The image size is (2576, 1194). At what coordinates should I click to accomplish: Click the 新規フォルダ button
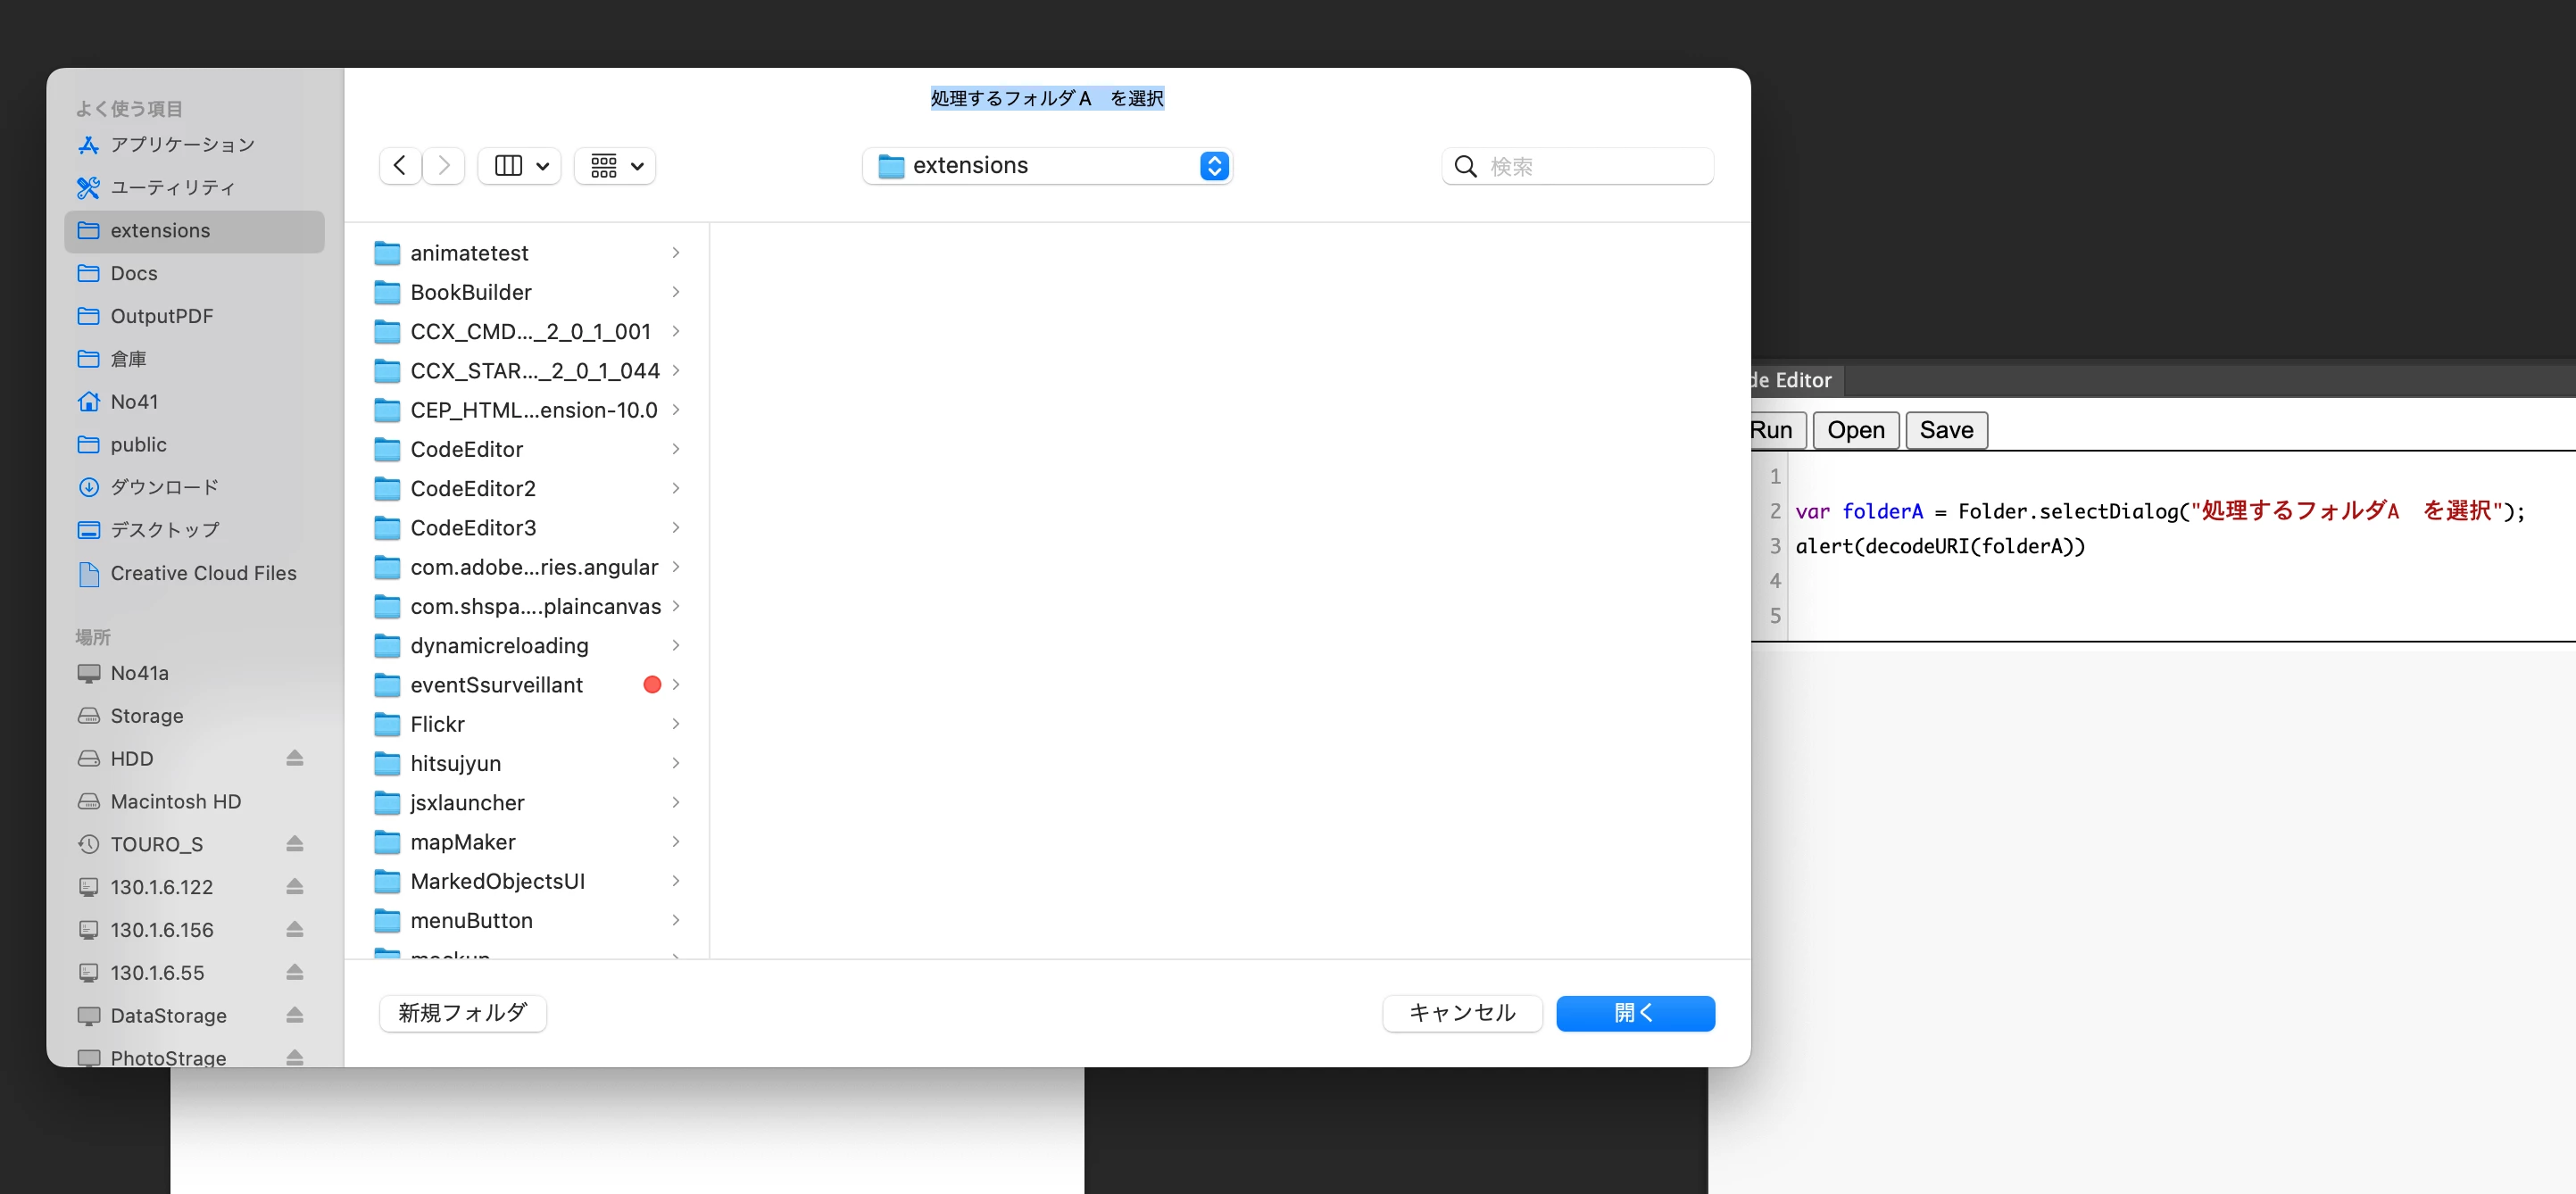tap(462, 1013)
